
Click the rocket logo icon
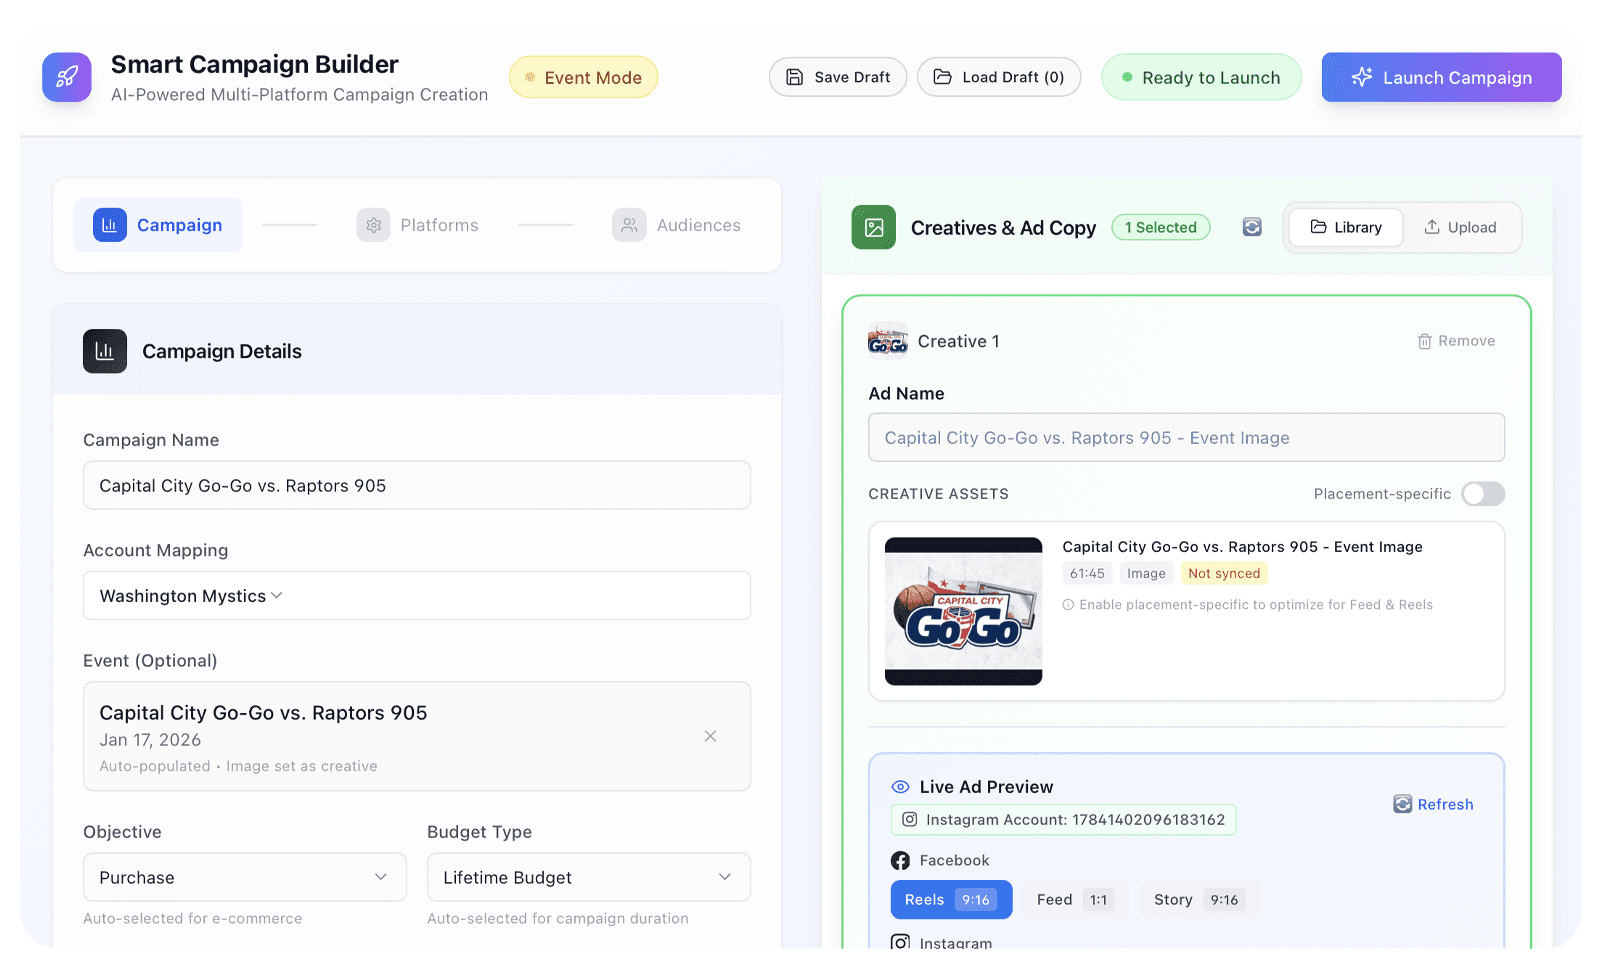67,77
